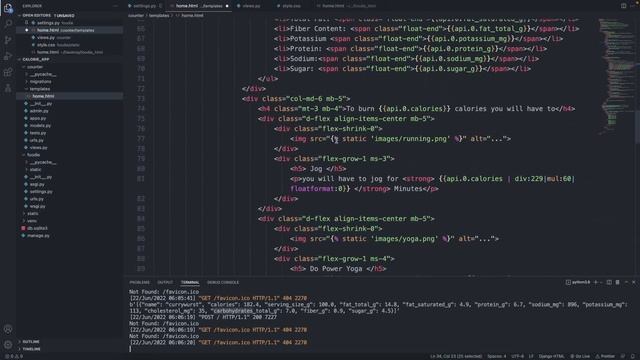The width and height of the screenshot is (640, 360).
Task: Click the editor vertical scrollbar thumb
Action: pos(637,126)
